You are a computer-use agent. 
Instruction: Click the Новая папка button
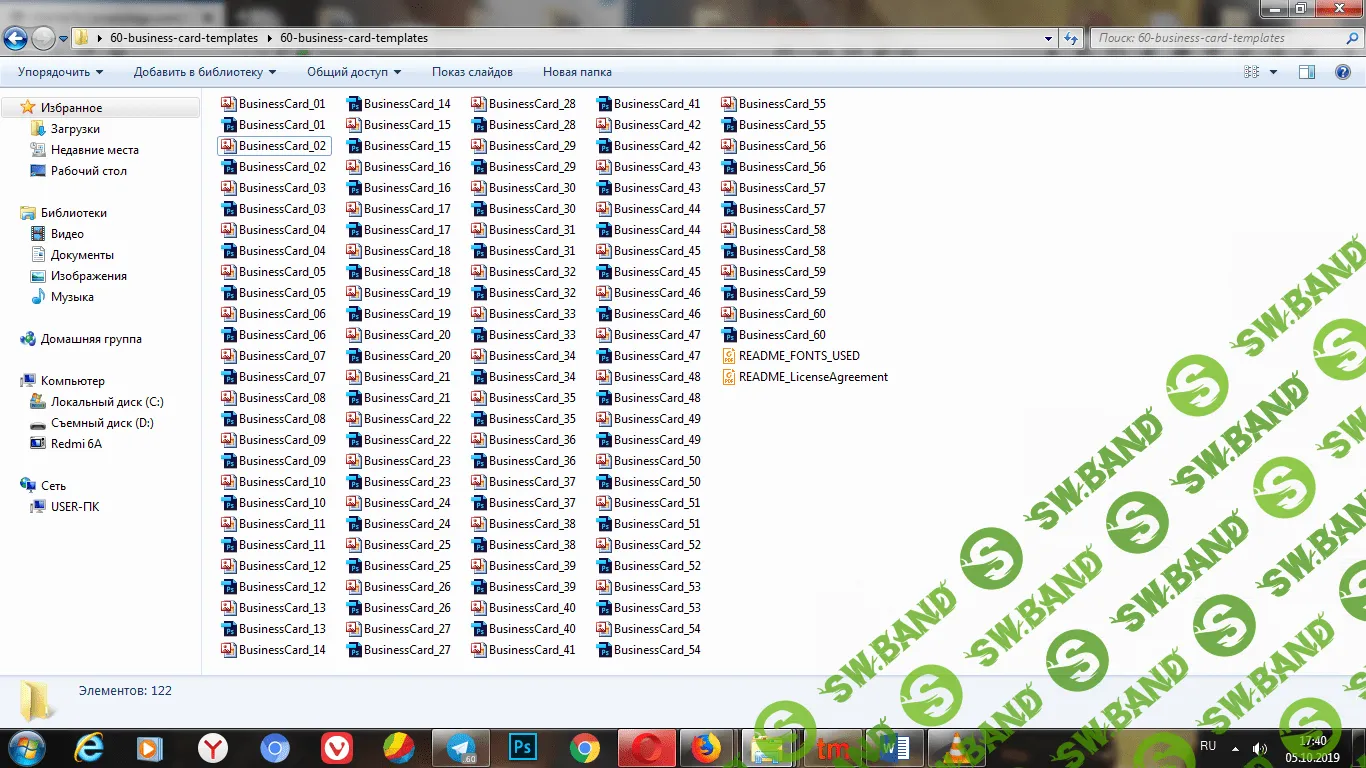[x=577, y=72]
